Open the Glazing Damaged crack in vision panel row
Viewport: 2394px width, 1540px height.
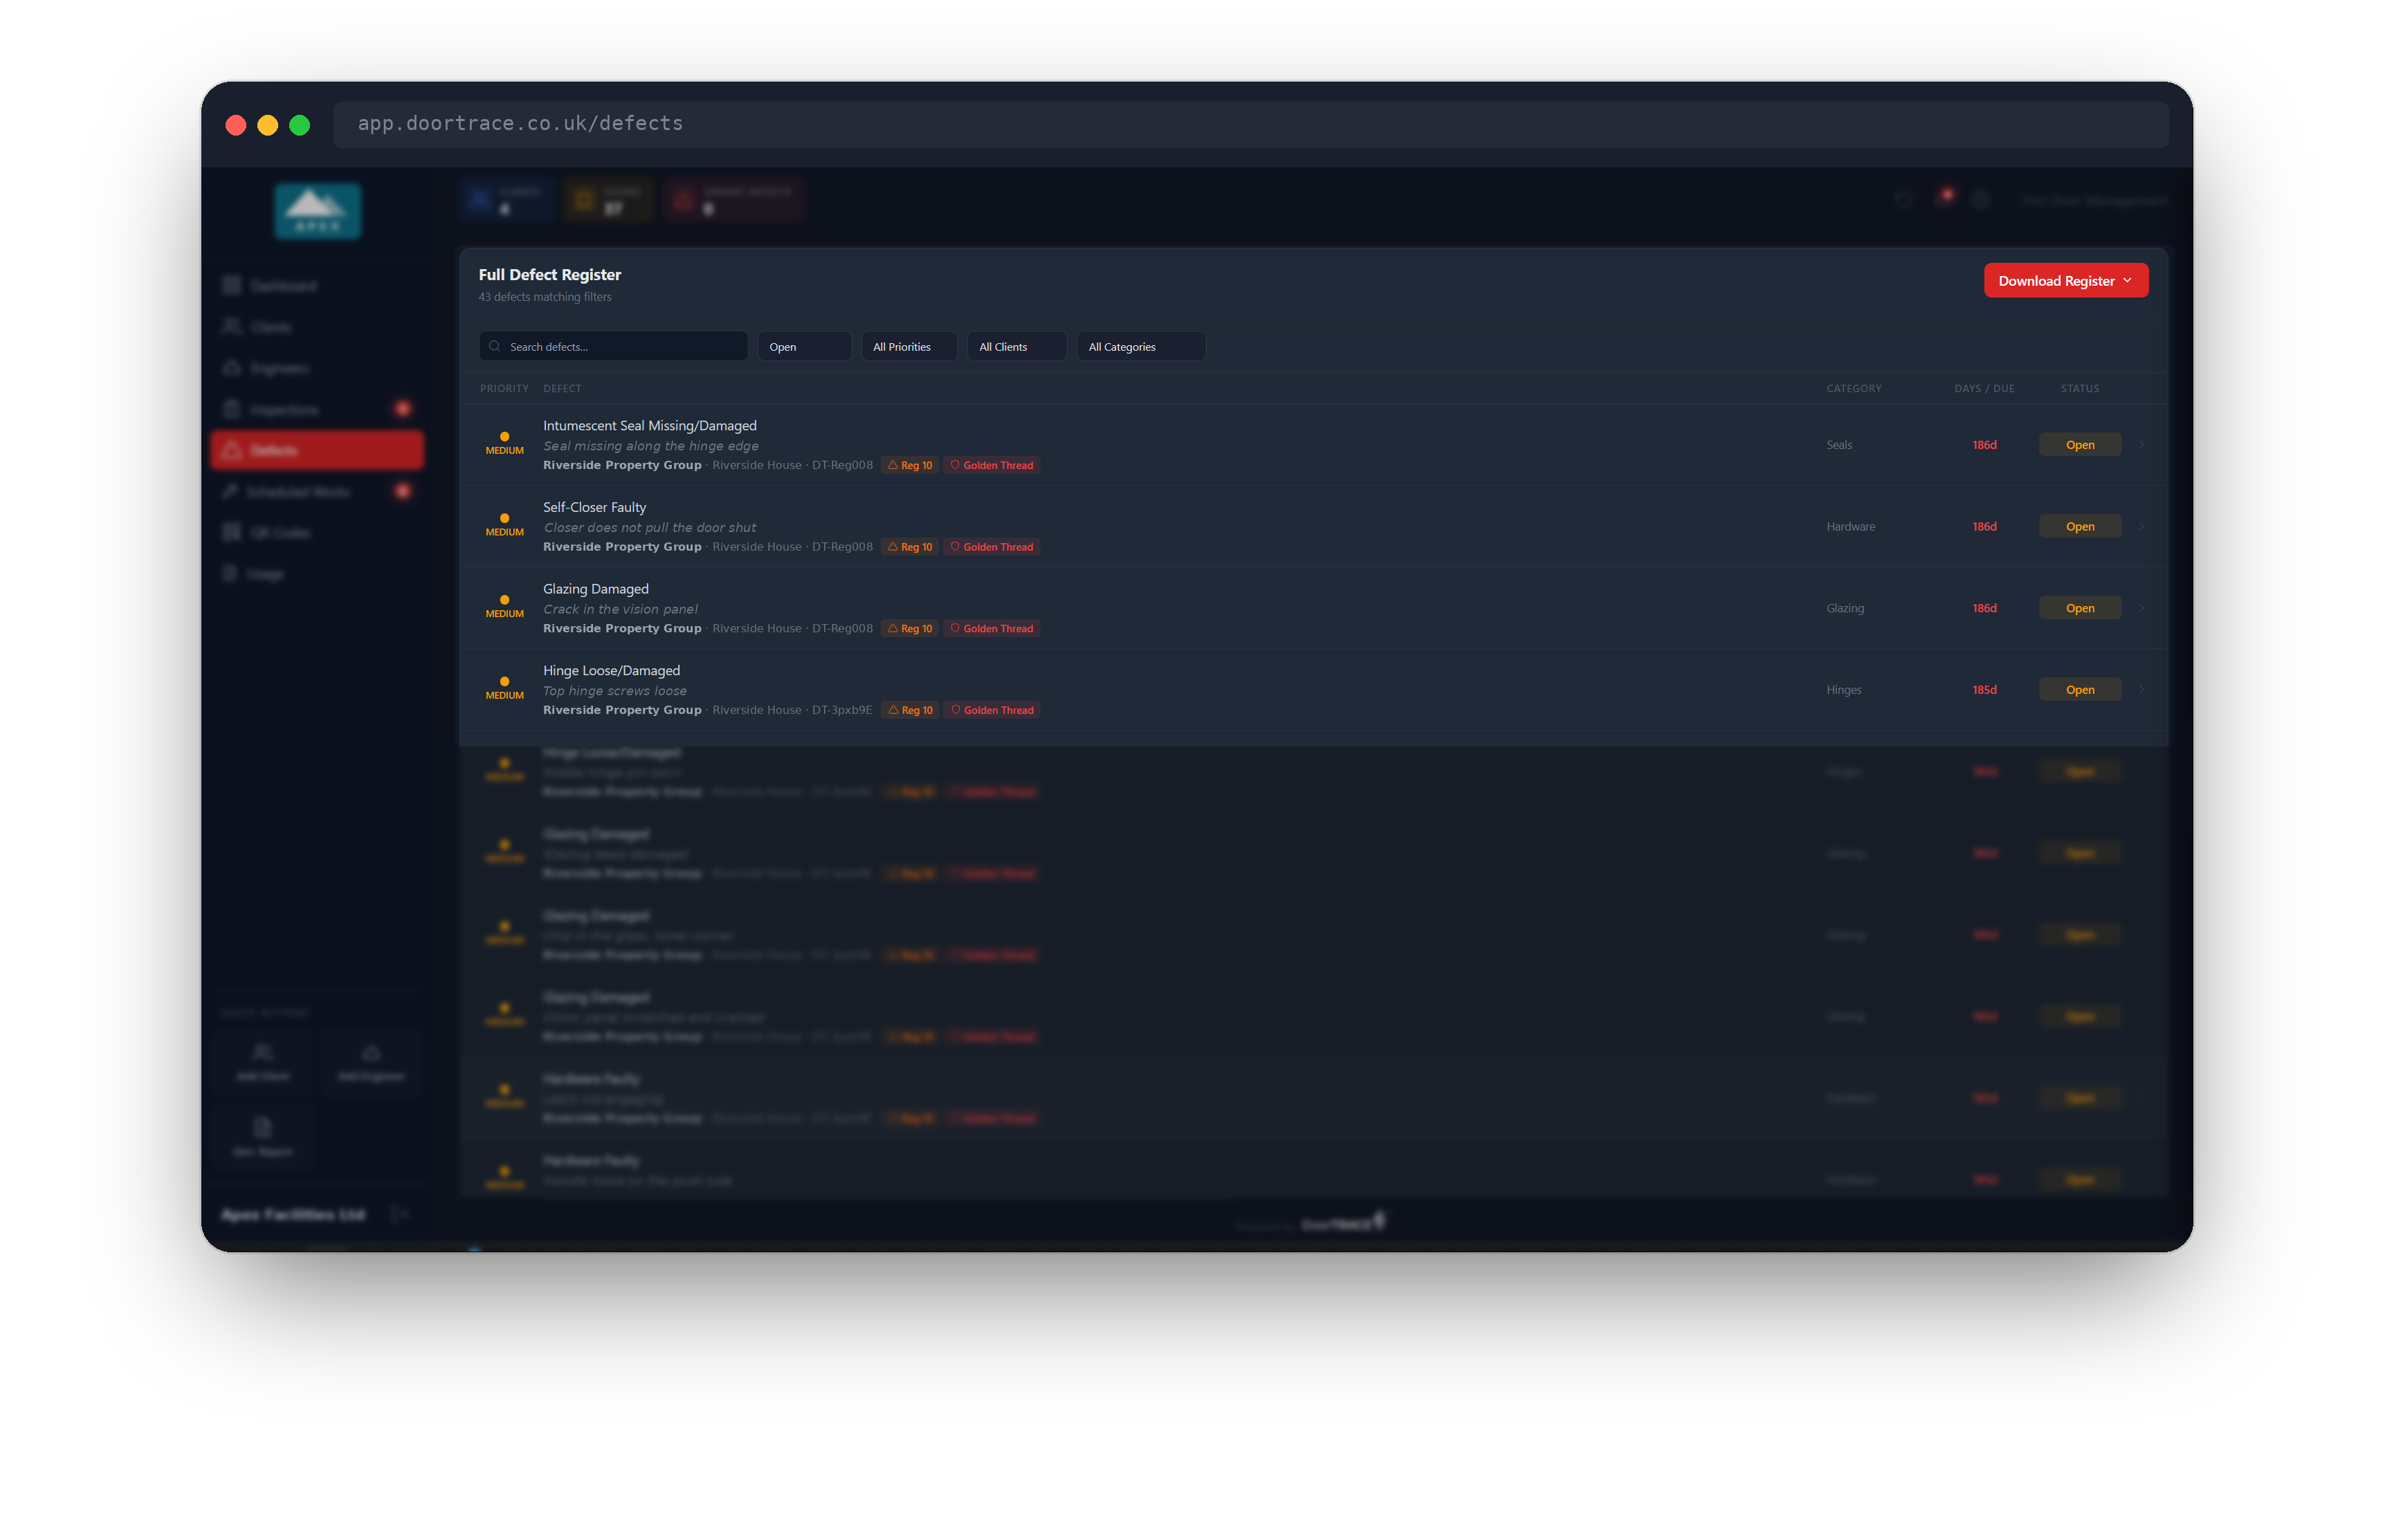(1313, 608)
